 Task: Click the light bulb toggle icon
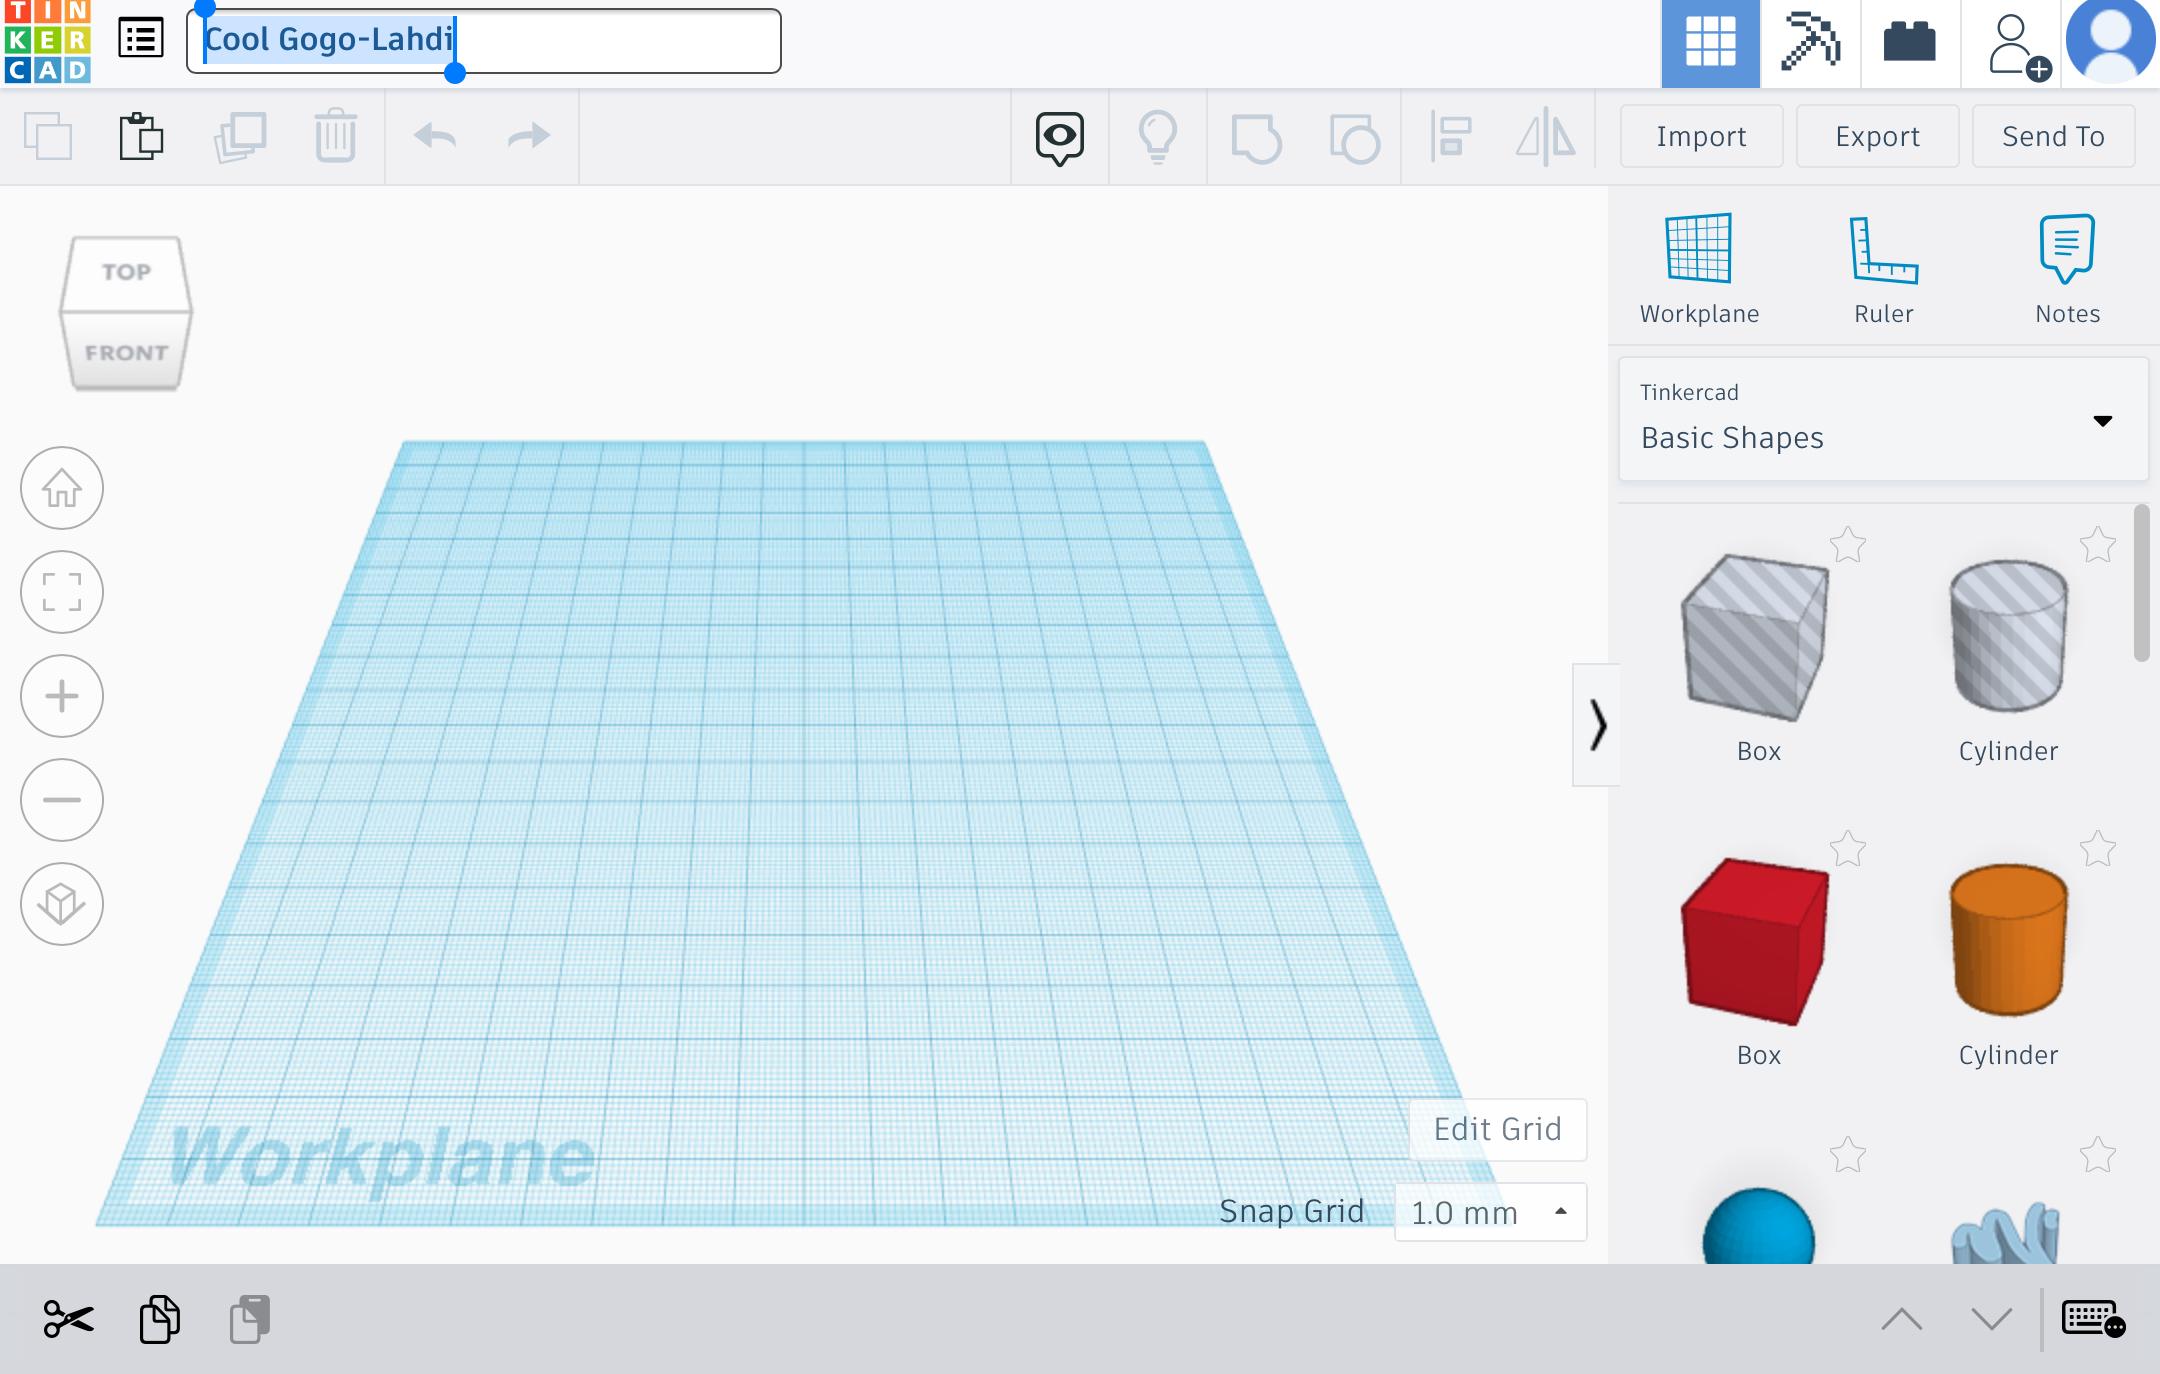coord(1159,135)
